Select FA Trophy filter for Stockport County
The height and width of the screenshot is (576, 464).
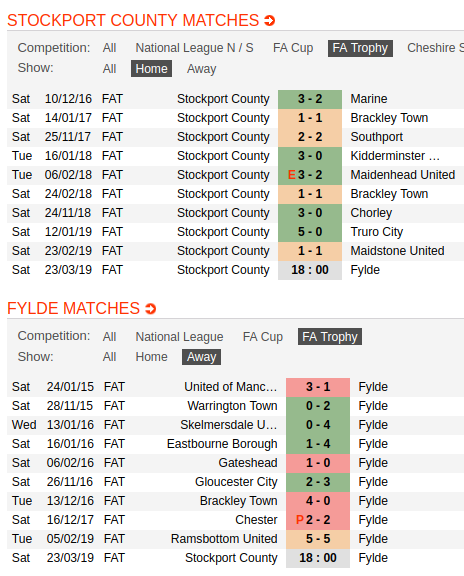point(360,48)
